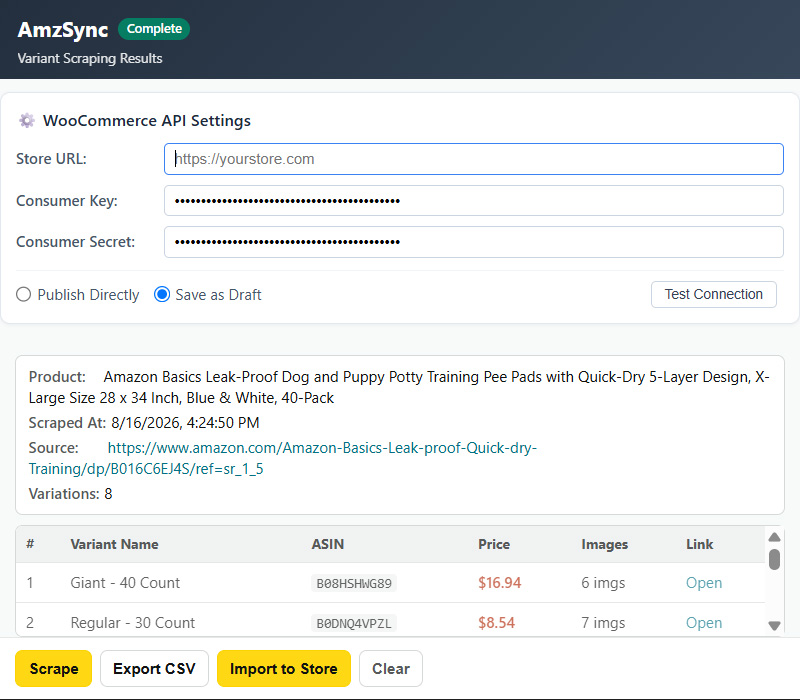Click the variant table scroll down arrow
The image size is (800, 700).
[774, 626]
